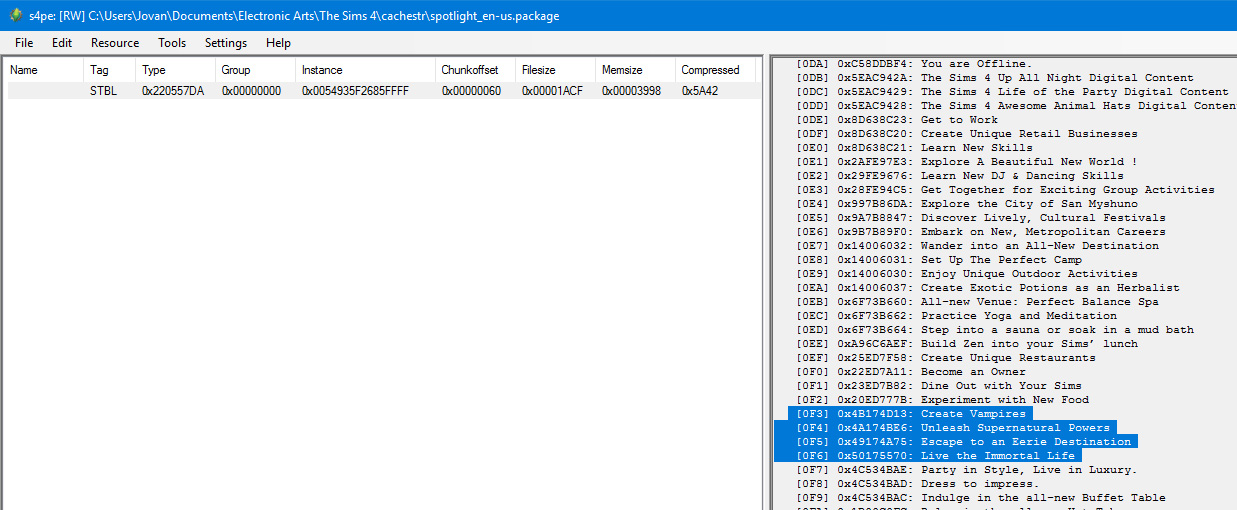Click the s4pe application icon in title bar
The image size is (1237, 510).
tap(16, 16)
